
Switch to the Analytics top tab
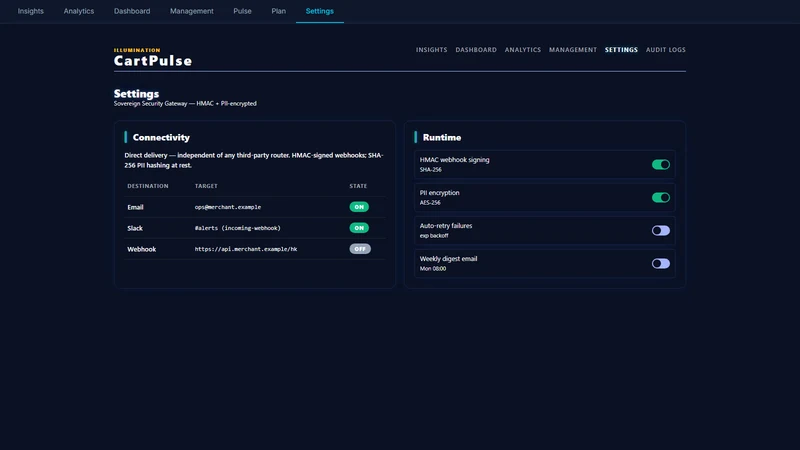click(x=79, y=11)
